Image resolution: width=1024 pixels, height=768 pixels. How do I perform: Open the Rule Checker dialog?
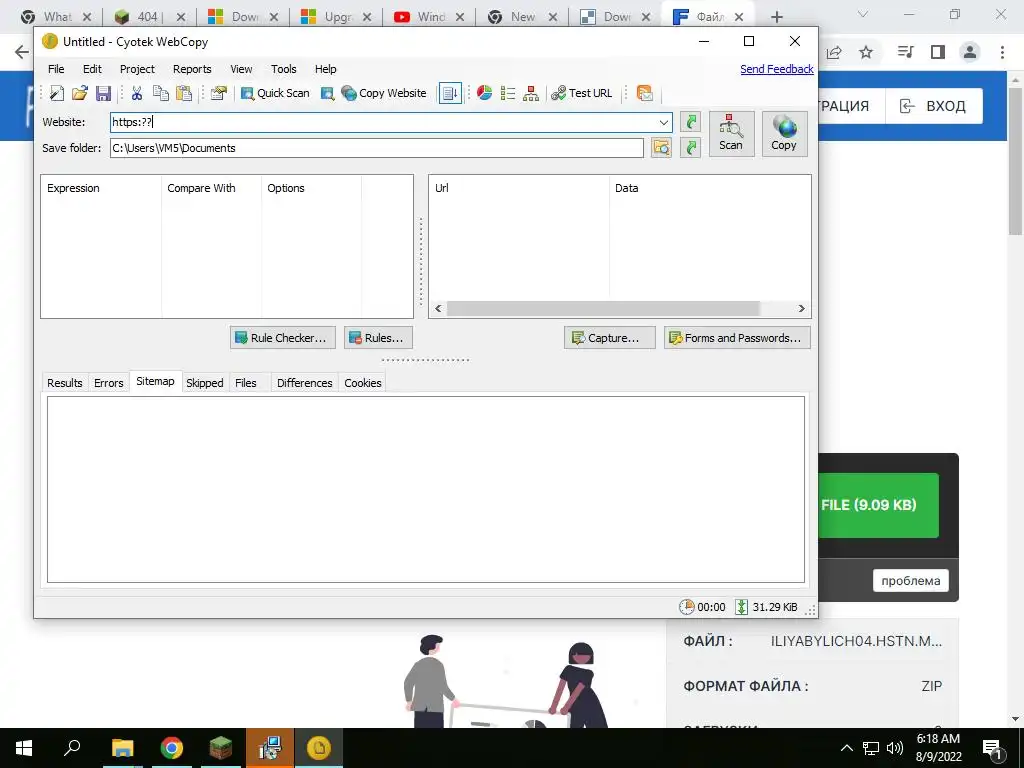tap(283, 338)
